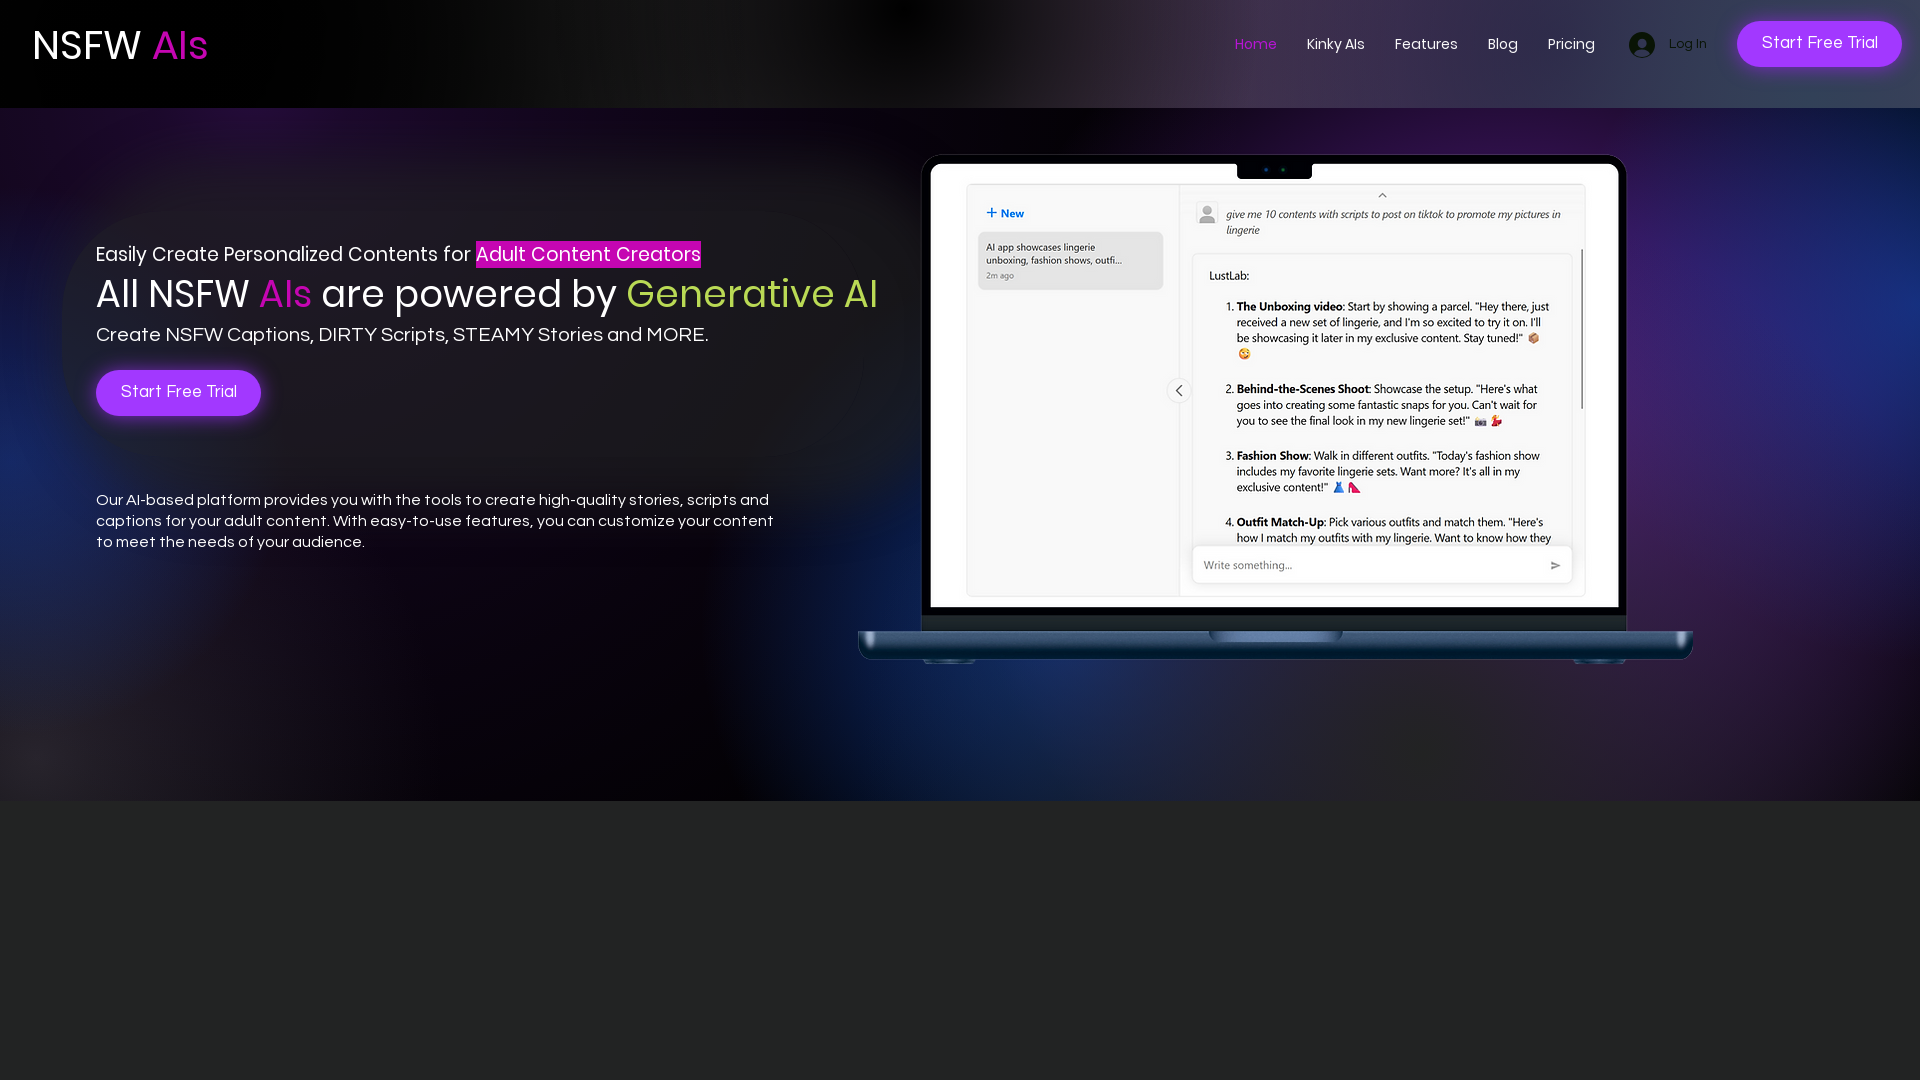Open the Home menu item
Image resolution: width=1920 pixels, height=1080 pixels.
pos(1255,44)
